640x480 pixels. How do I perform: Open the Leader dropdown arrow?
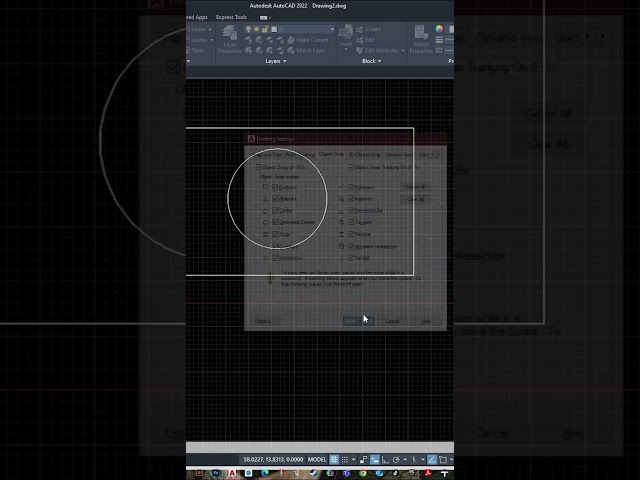tap(212, 40)
